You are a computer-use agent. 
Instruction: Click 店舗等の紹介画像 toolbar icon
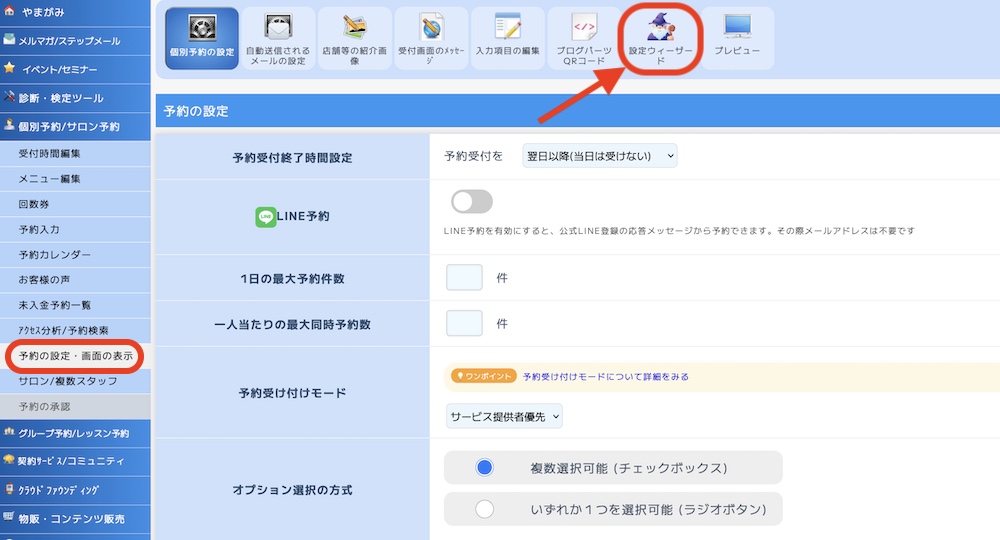tap(354, 38)
